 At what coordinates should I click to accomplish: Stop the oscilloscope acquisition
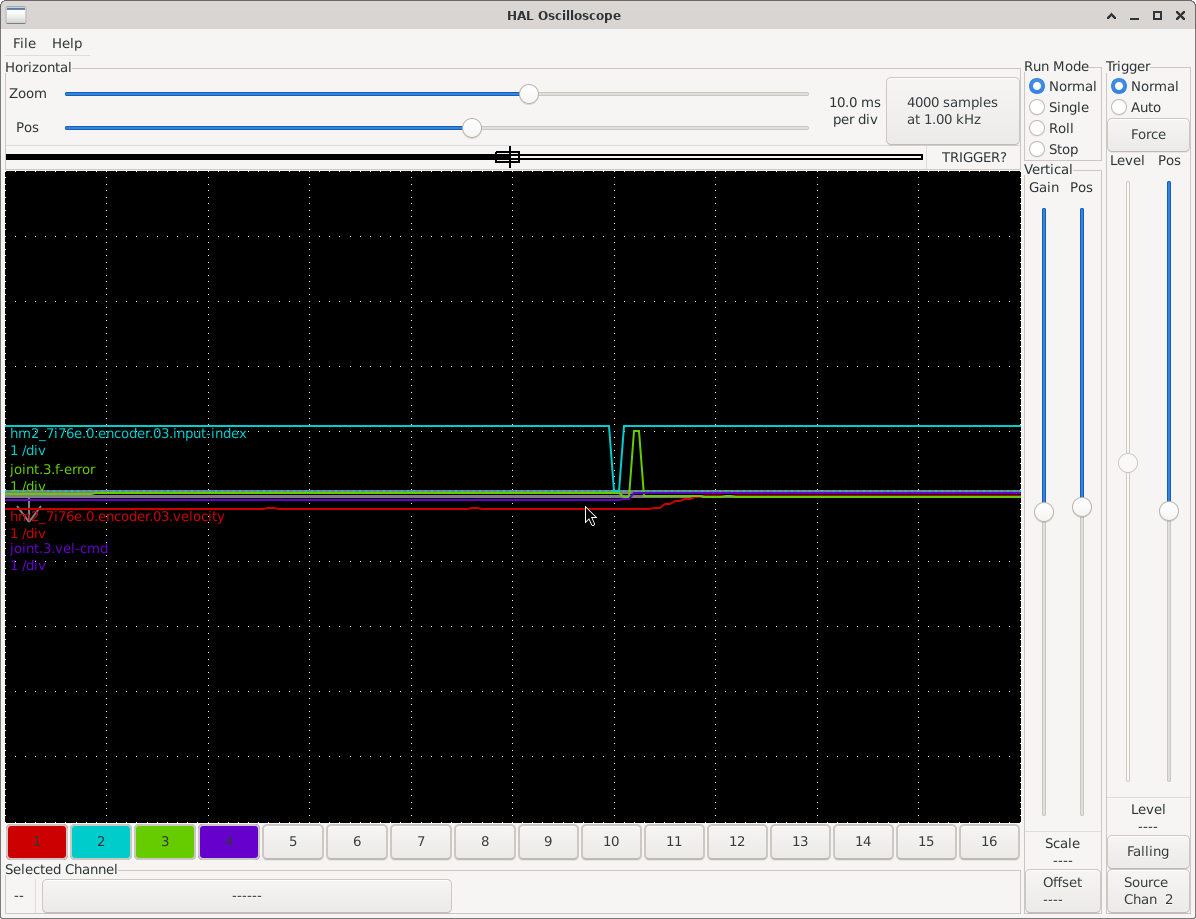click(1037, 149)
